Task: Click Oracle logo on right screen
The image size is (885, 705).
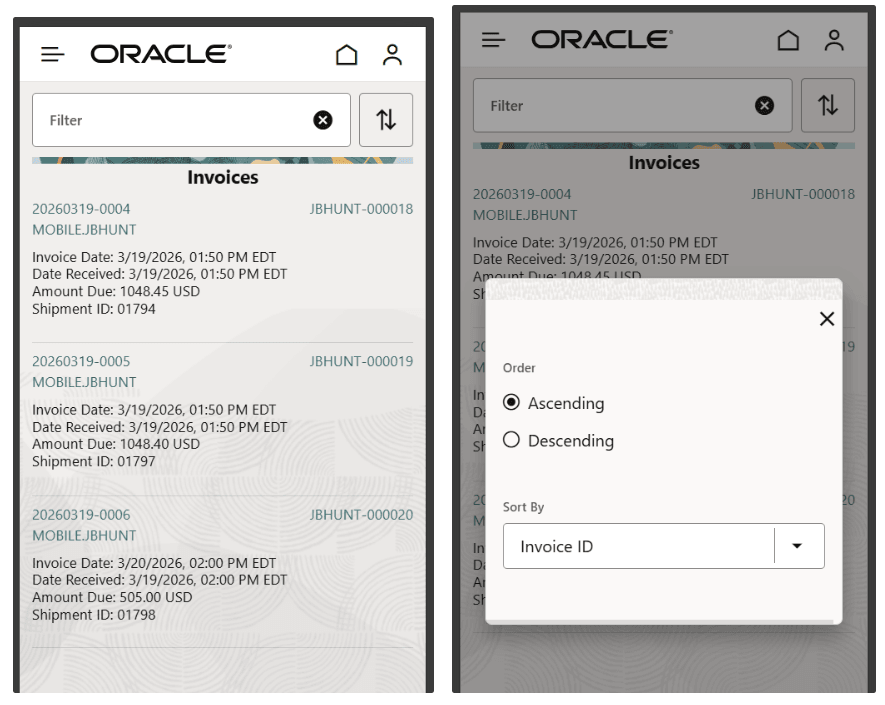Action: click(602, 40)
